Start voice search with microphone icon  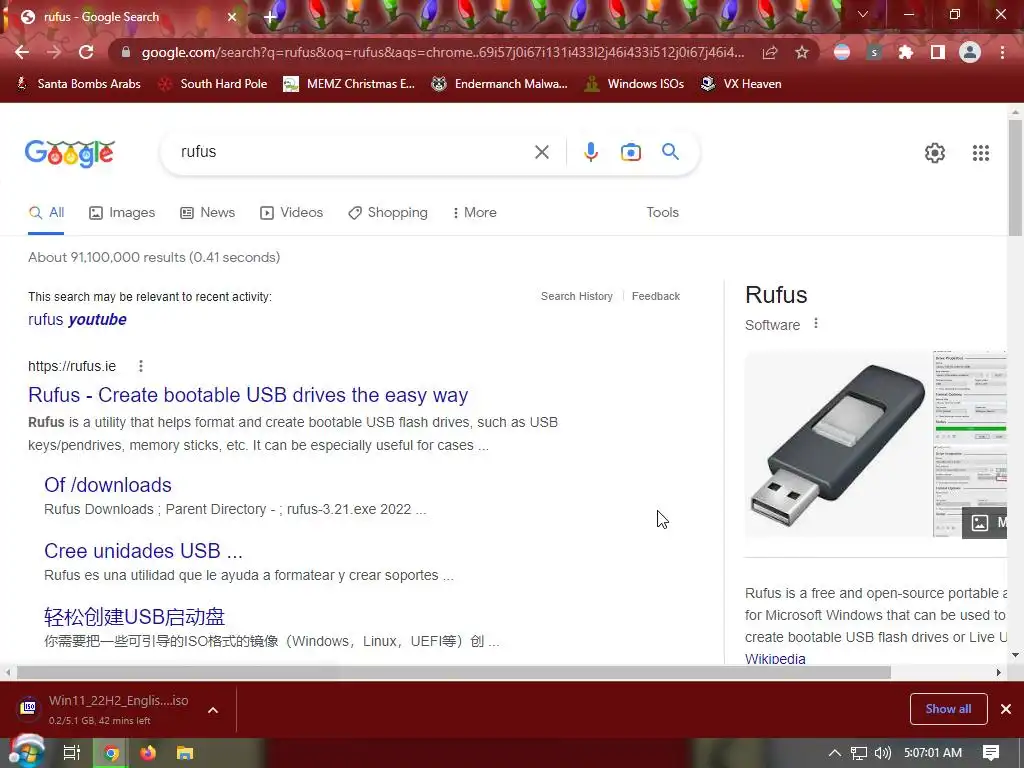click(590, 152)
